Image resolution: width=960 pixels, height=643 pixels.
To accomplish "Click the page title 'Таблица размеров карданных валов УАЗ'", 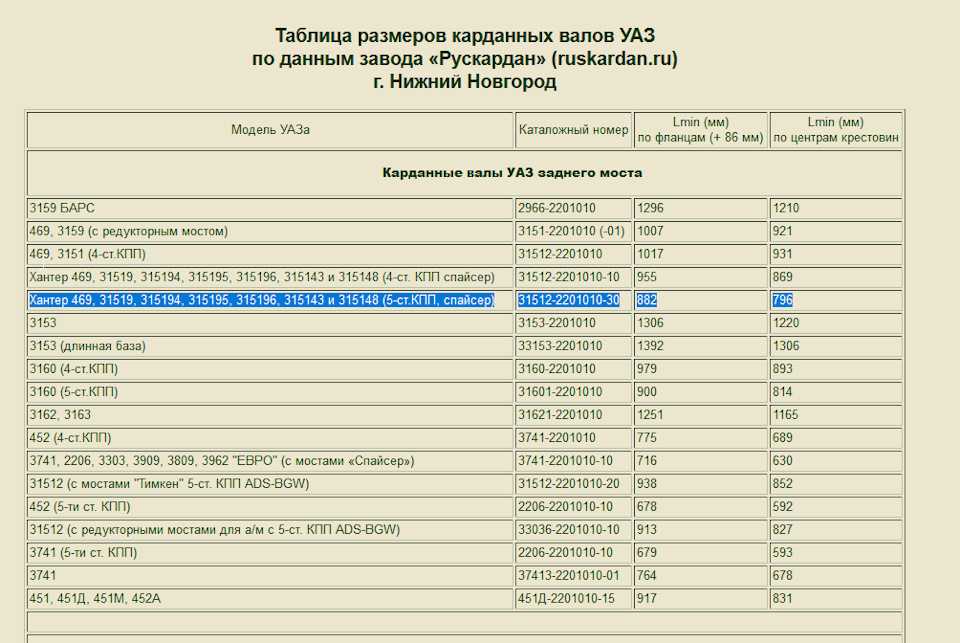I will (x=465, y=36).
